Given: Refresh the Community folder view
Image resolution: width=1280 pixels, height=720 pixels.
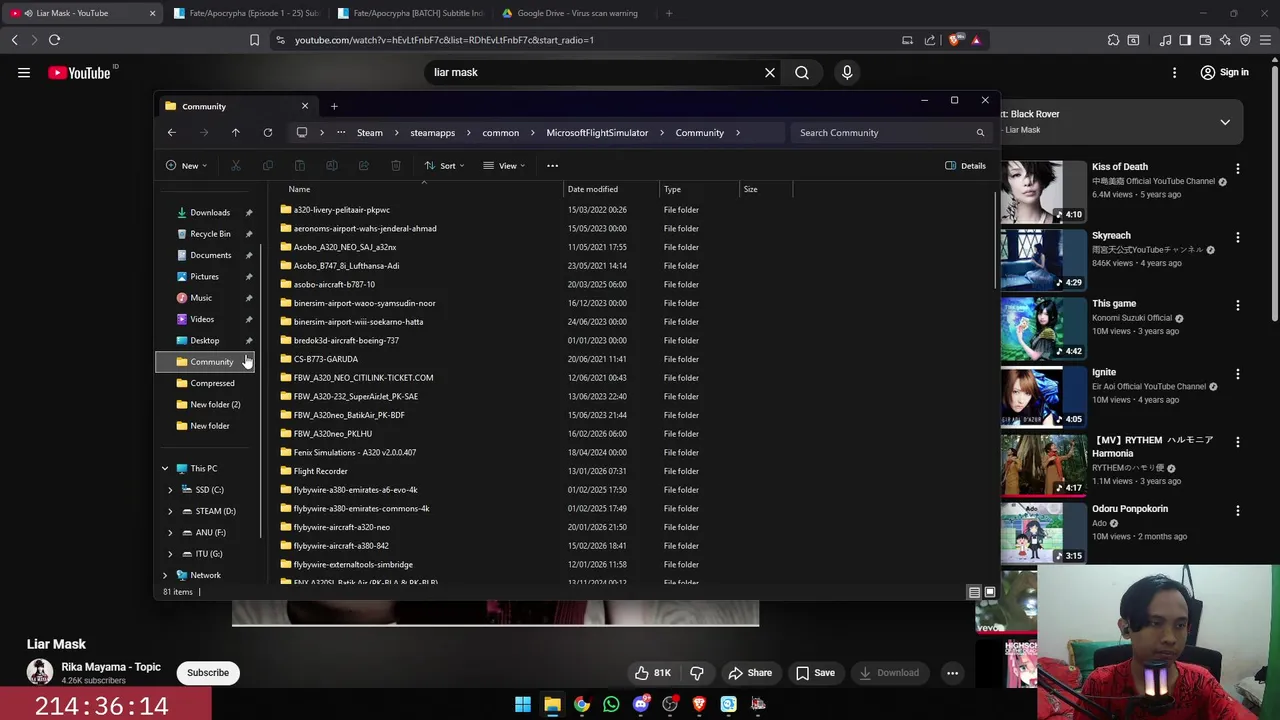Looking at the screenshot, I should pos(267,132).
